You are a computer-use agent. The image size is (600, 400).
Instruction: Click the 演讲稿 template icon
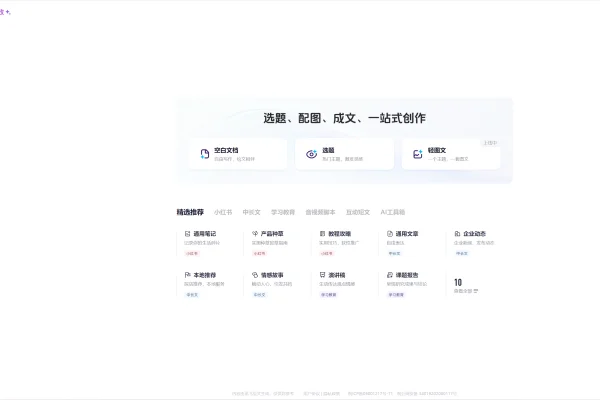coord(322,275)
